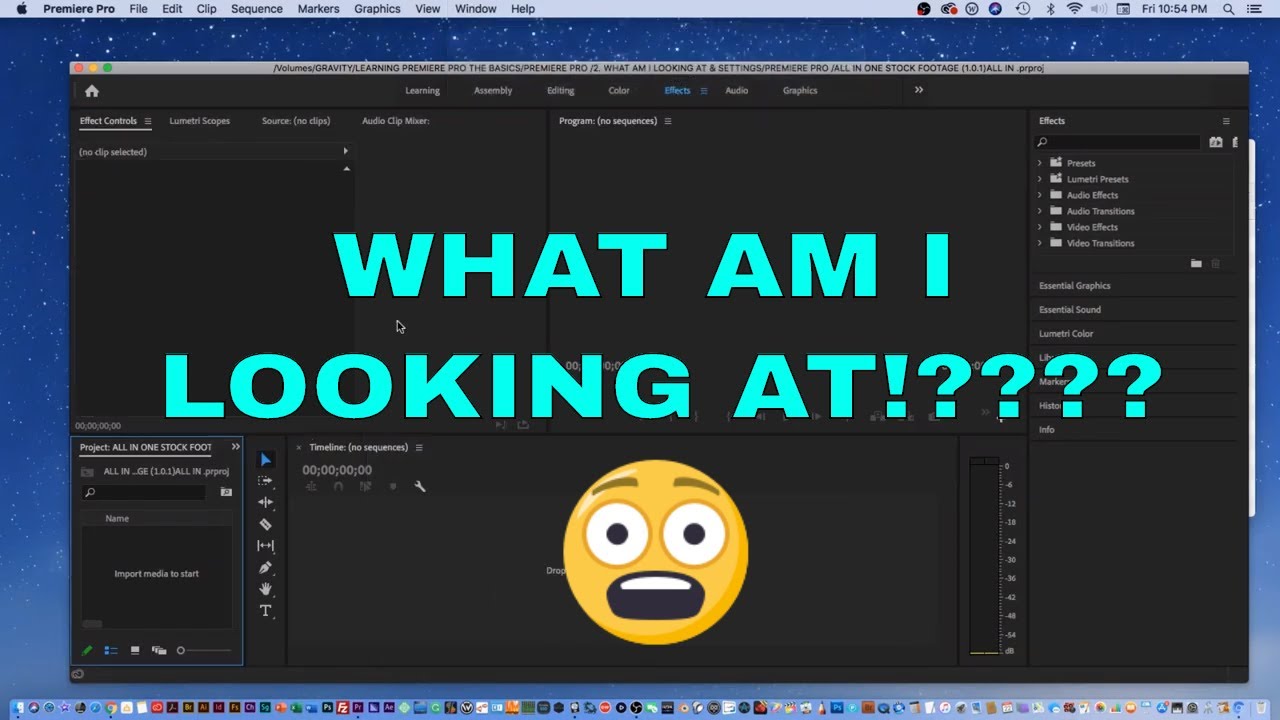
Task: Open Lumetri Scopes tab
Action: coord(199,121)
